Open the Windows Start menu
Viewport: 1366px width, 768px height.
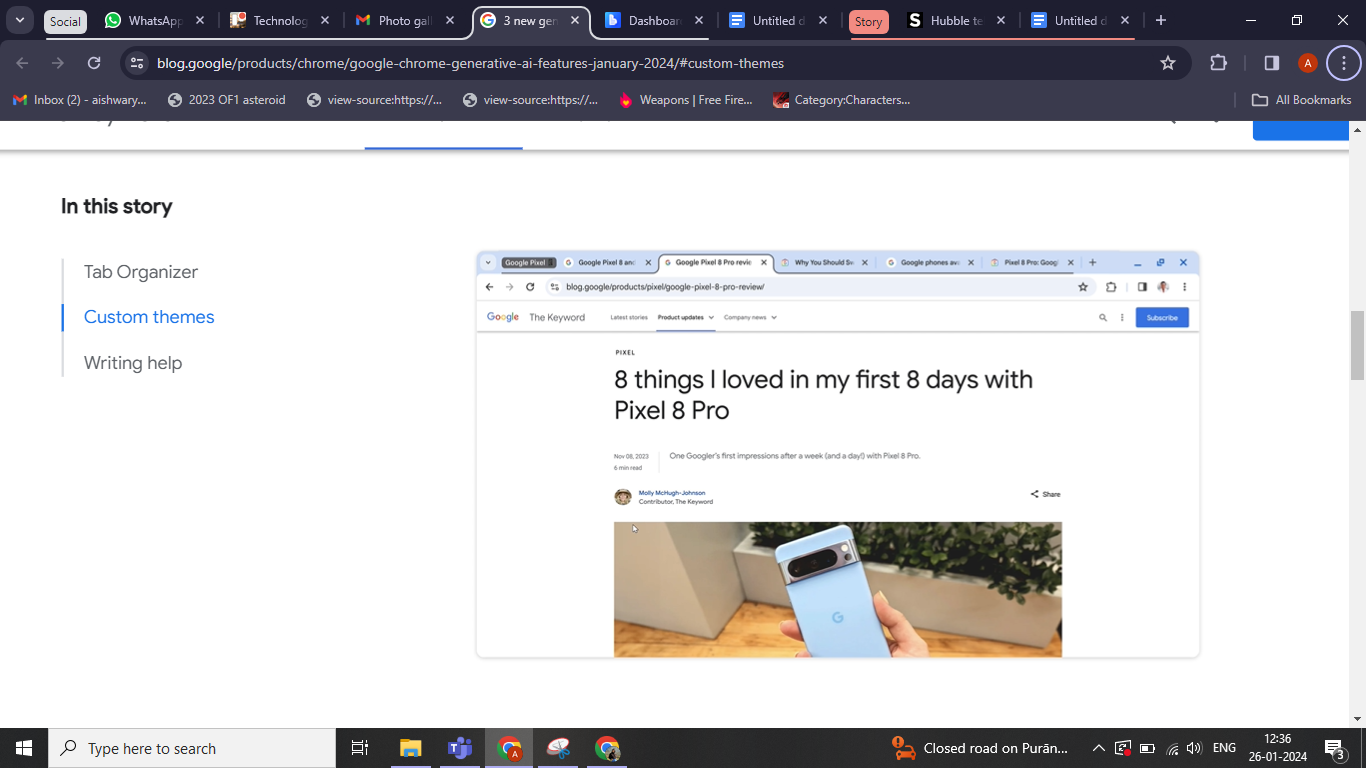click(24, 748)
